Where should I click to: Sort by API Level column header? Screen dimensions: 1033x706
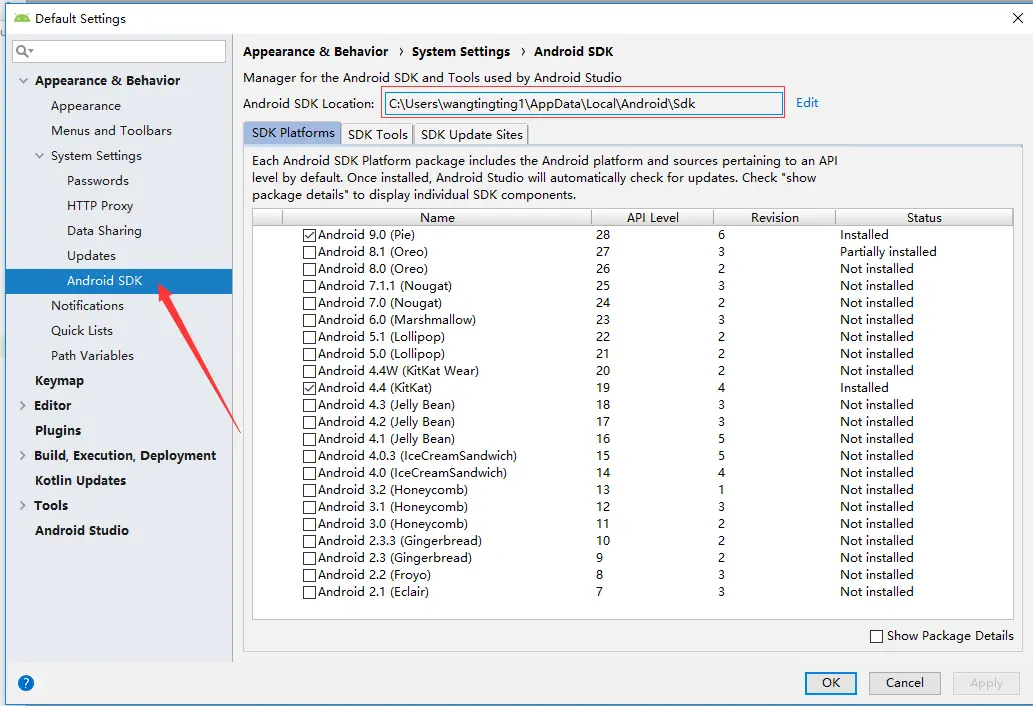652,217
